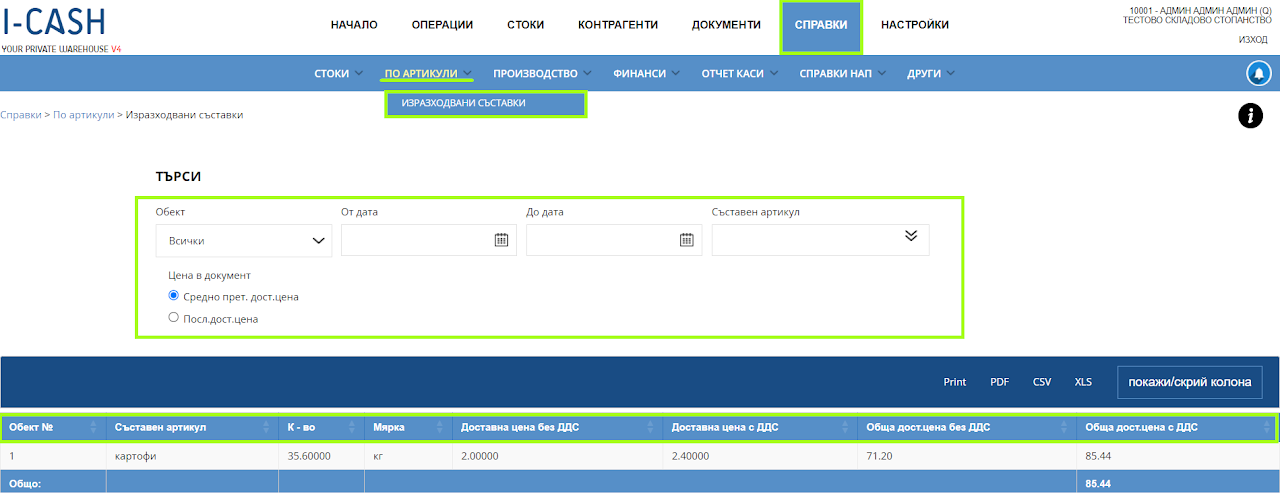Open the Документи menu

pyautogui.click(x=726, y=25)
